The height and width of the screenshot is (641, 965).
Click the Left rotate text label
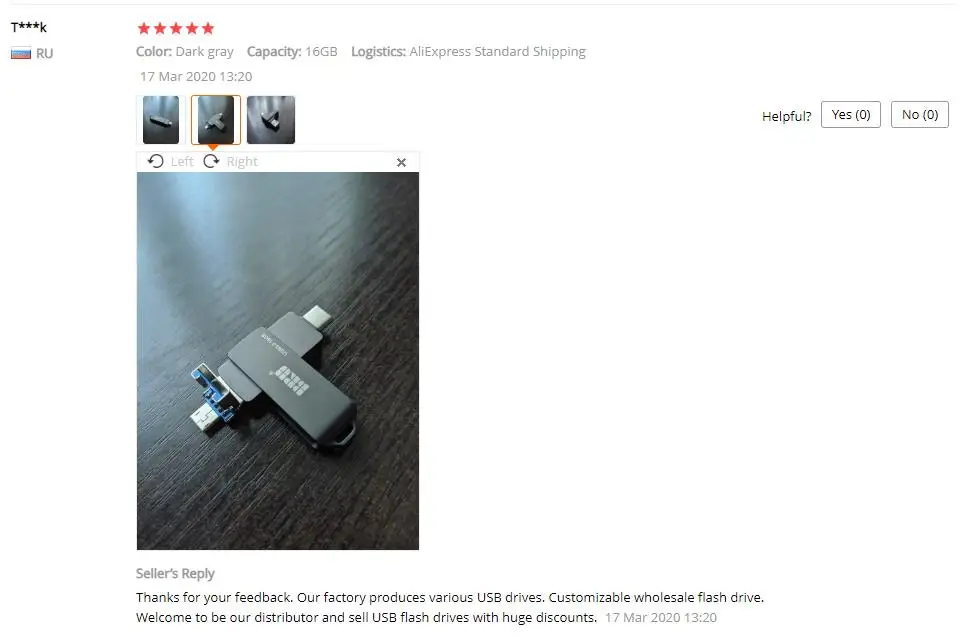pyautogui.click(x=182, y=162)
